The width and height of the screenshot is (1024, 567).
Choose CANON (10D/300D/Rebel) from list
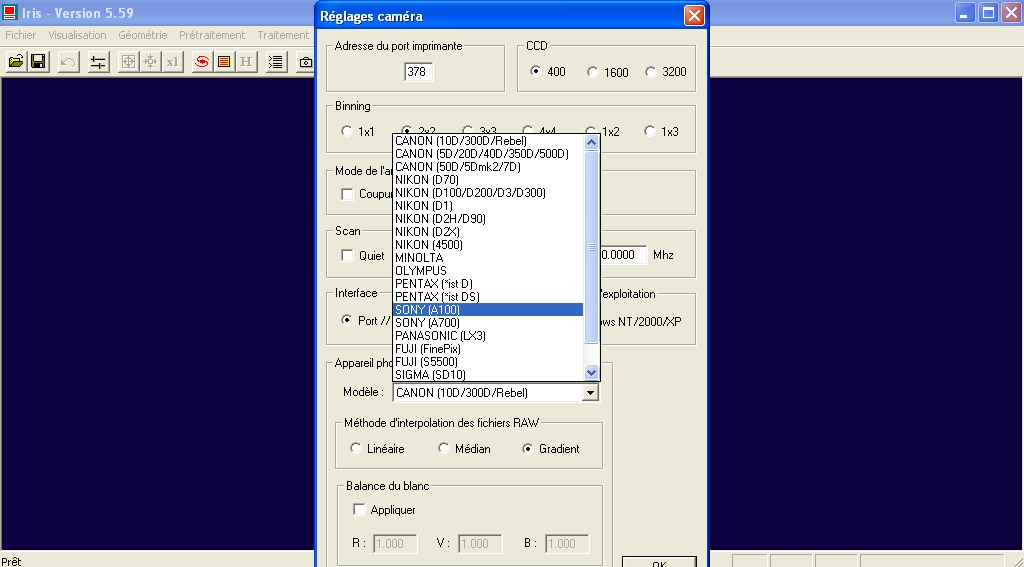click(x=488, y=140)
